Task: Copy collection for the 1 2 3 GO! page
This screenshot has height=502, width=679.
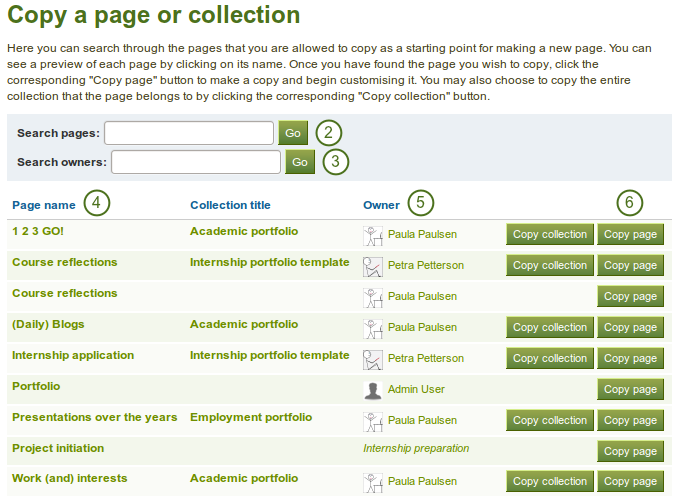Action: click(549, 235)
